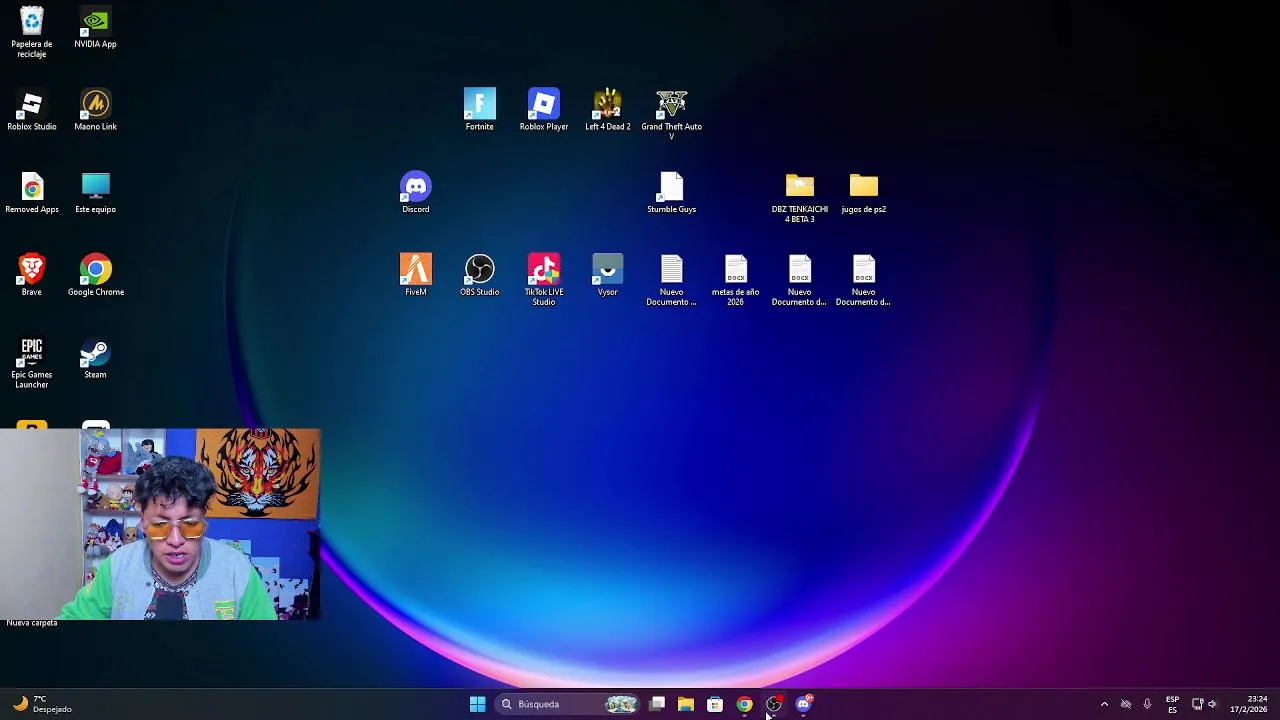Viewport: 1280px width, 720px height.
Task: Select Nuevo Documento docx beside metas de año 2026
Action: 799,280
